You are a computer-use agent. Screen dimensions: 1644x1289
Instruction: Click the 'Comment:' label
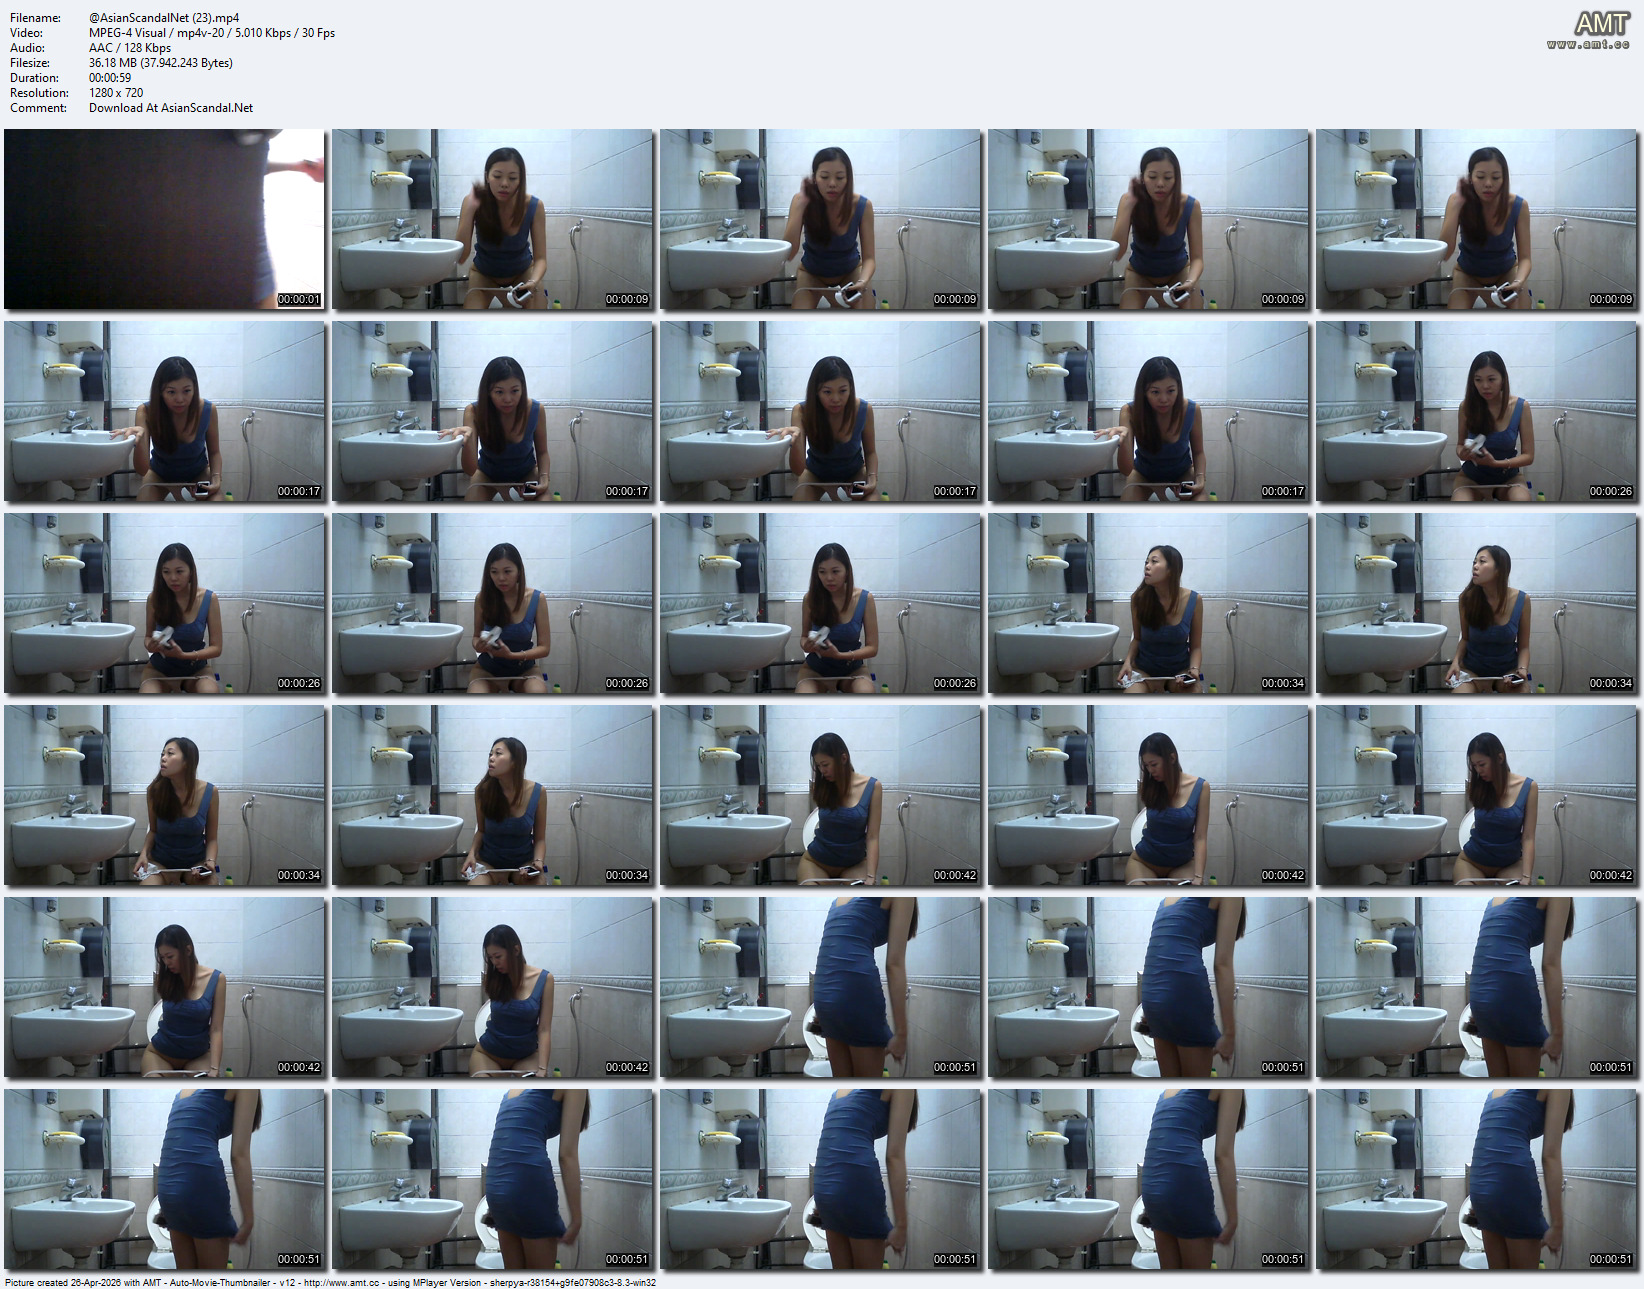38,108
